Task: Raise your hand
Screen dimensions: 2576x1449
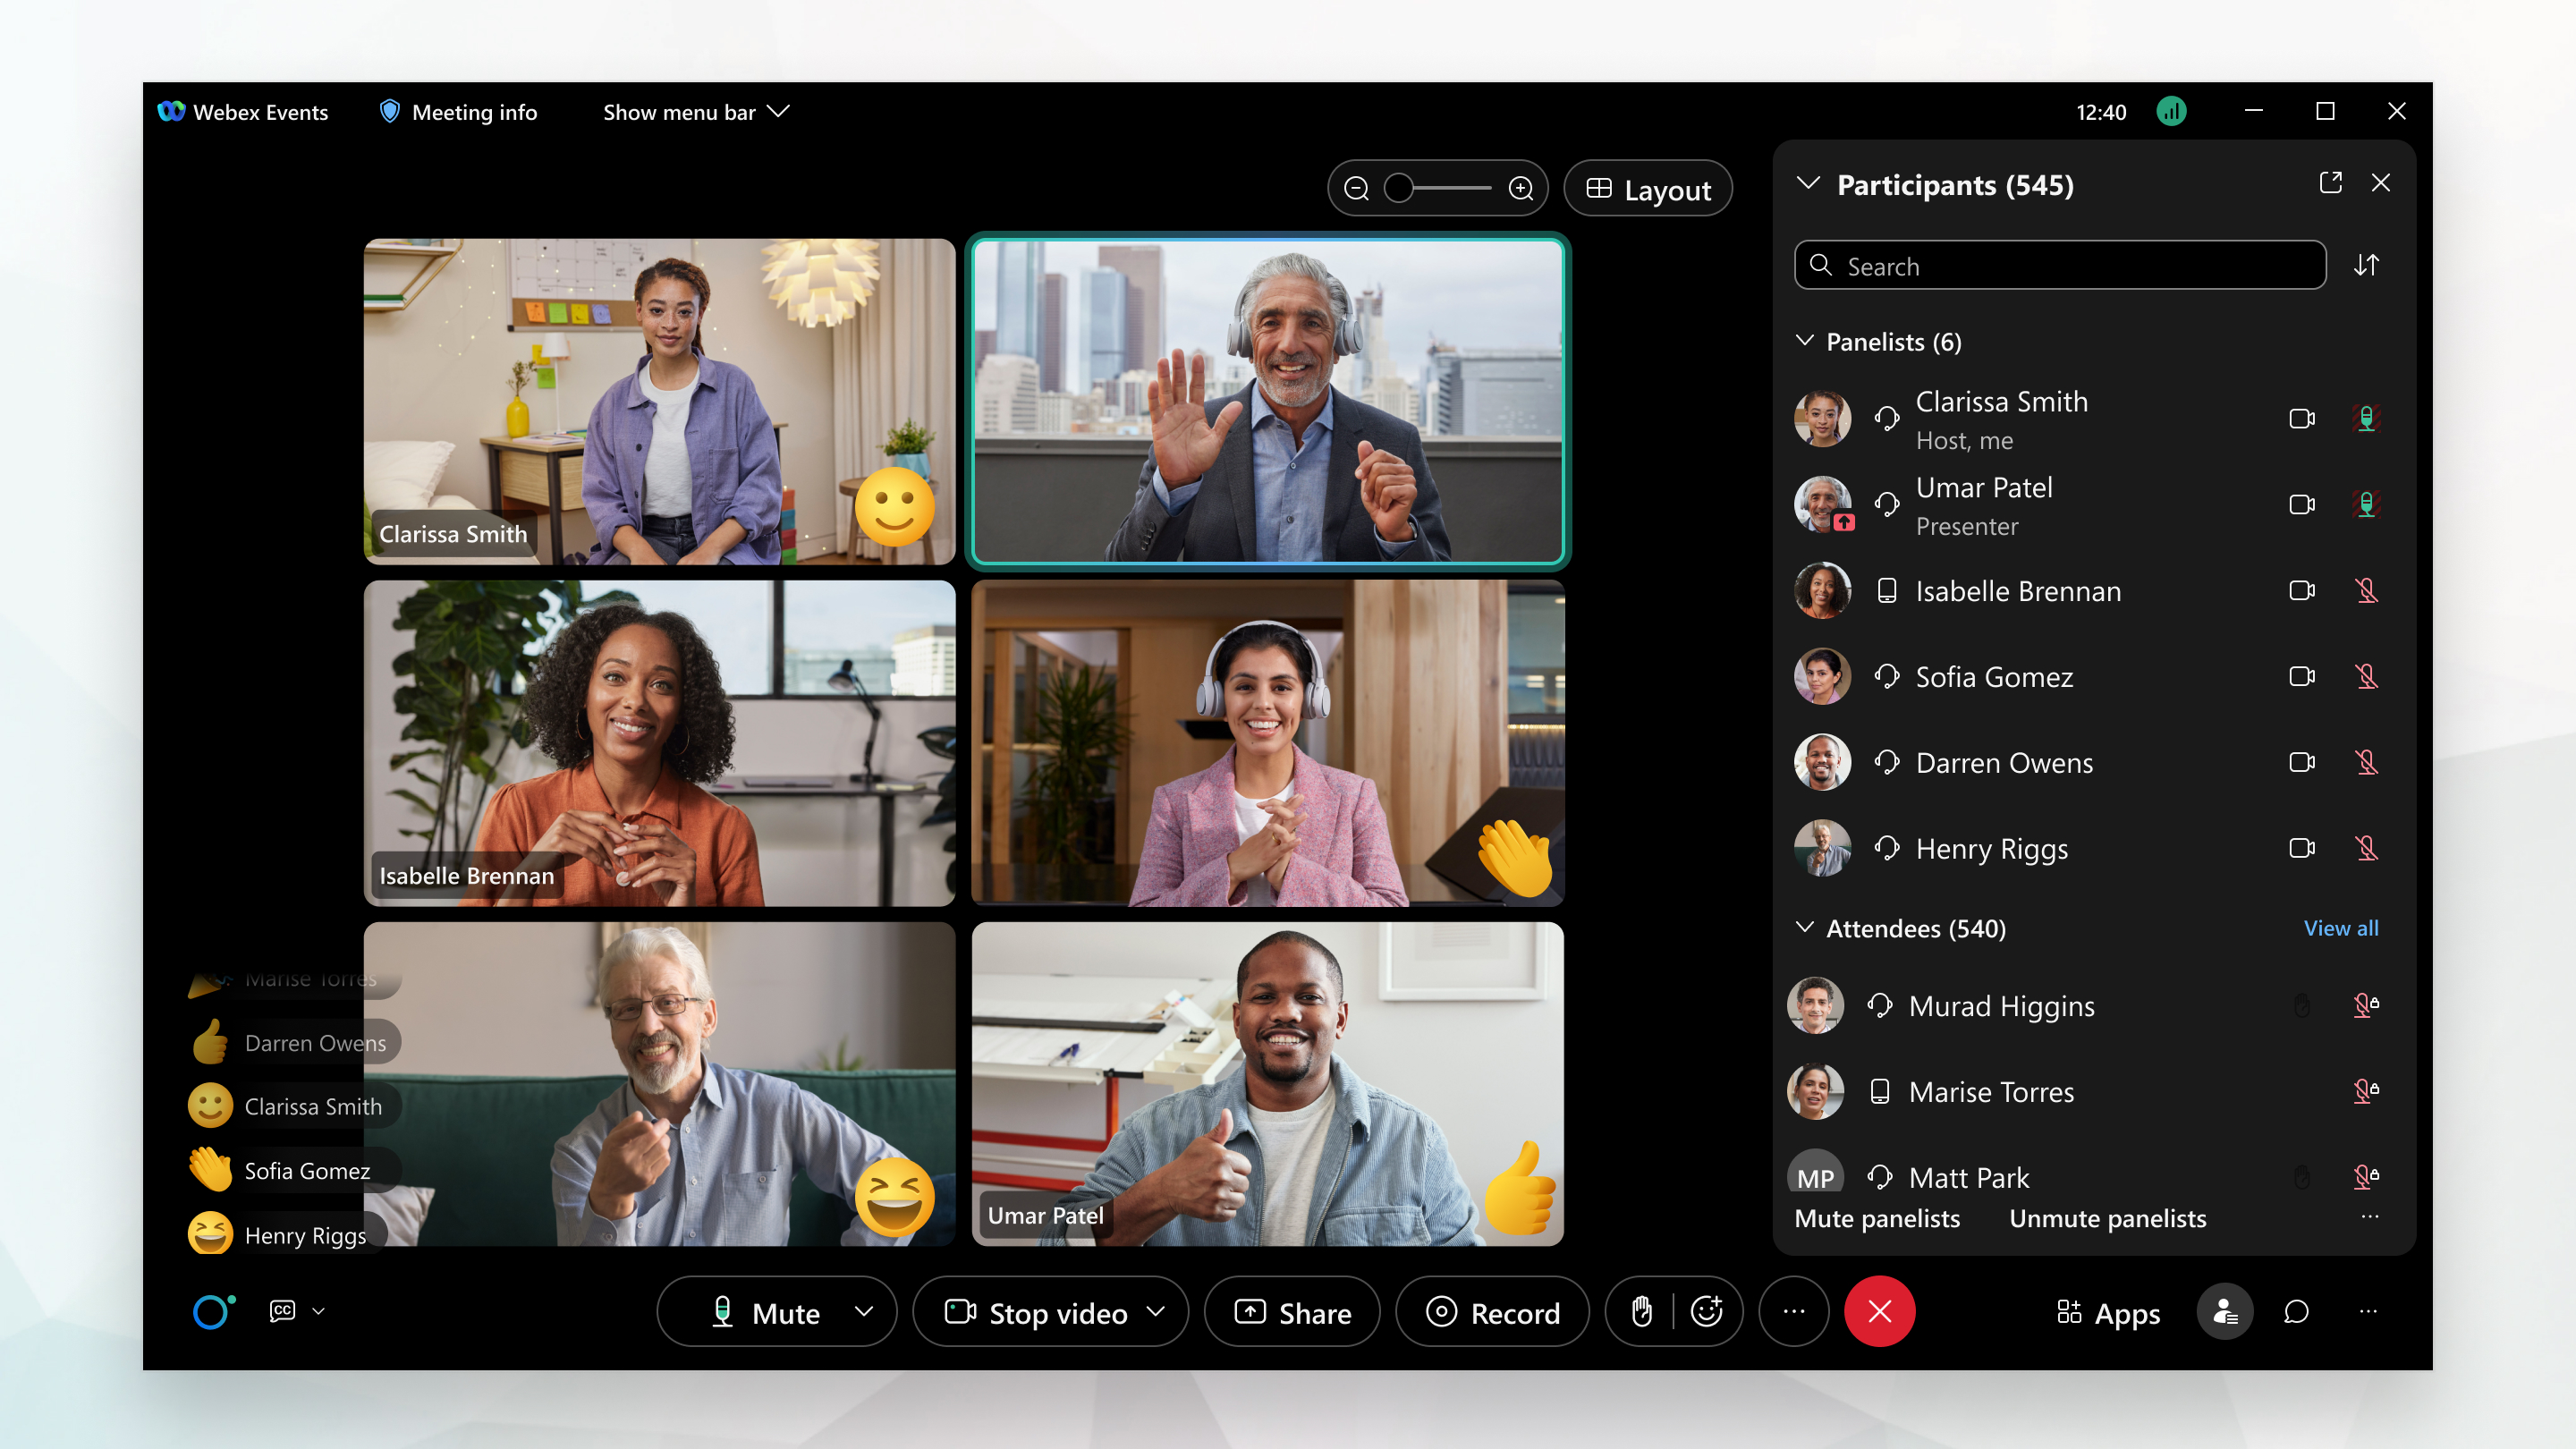Action: [1641, 1311]
